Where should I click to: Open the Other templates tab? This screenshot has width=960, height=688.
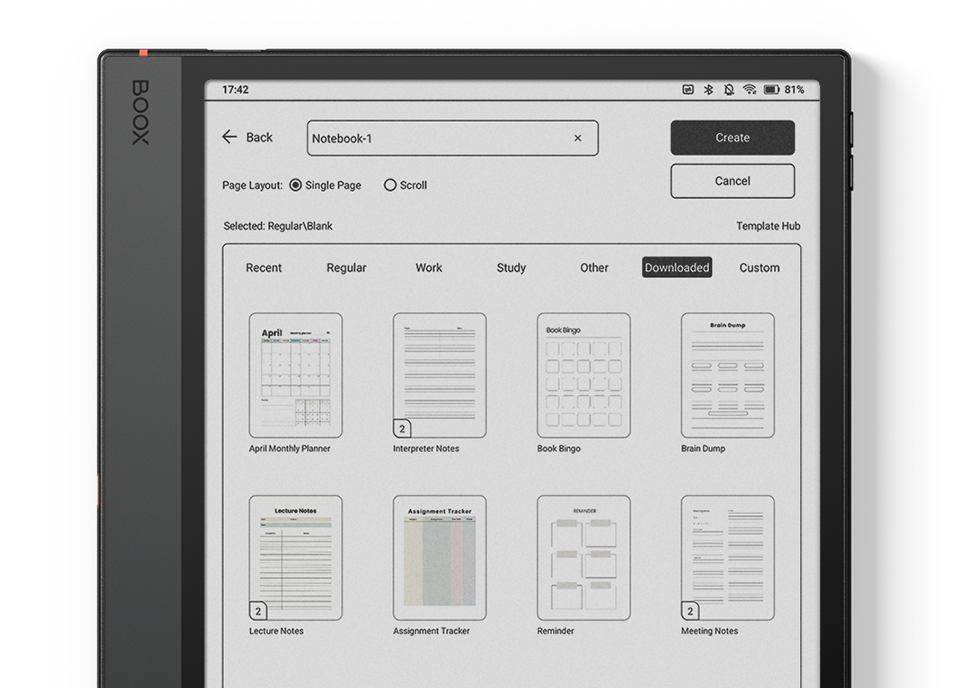point(594,267)
